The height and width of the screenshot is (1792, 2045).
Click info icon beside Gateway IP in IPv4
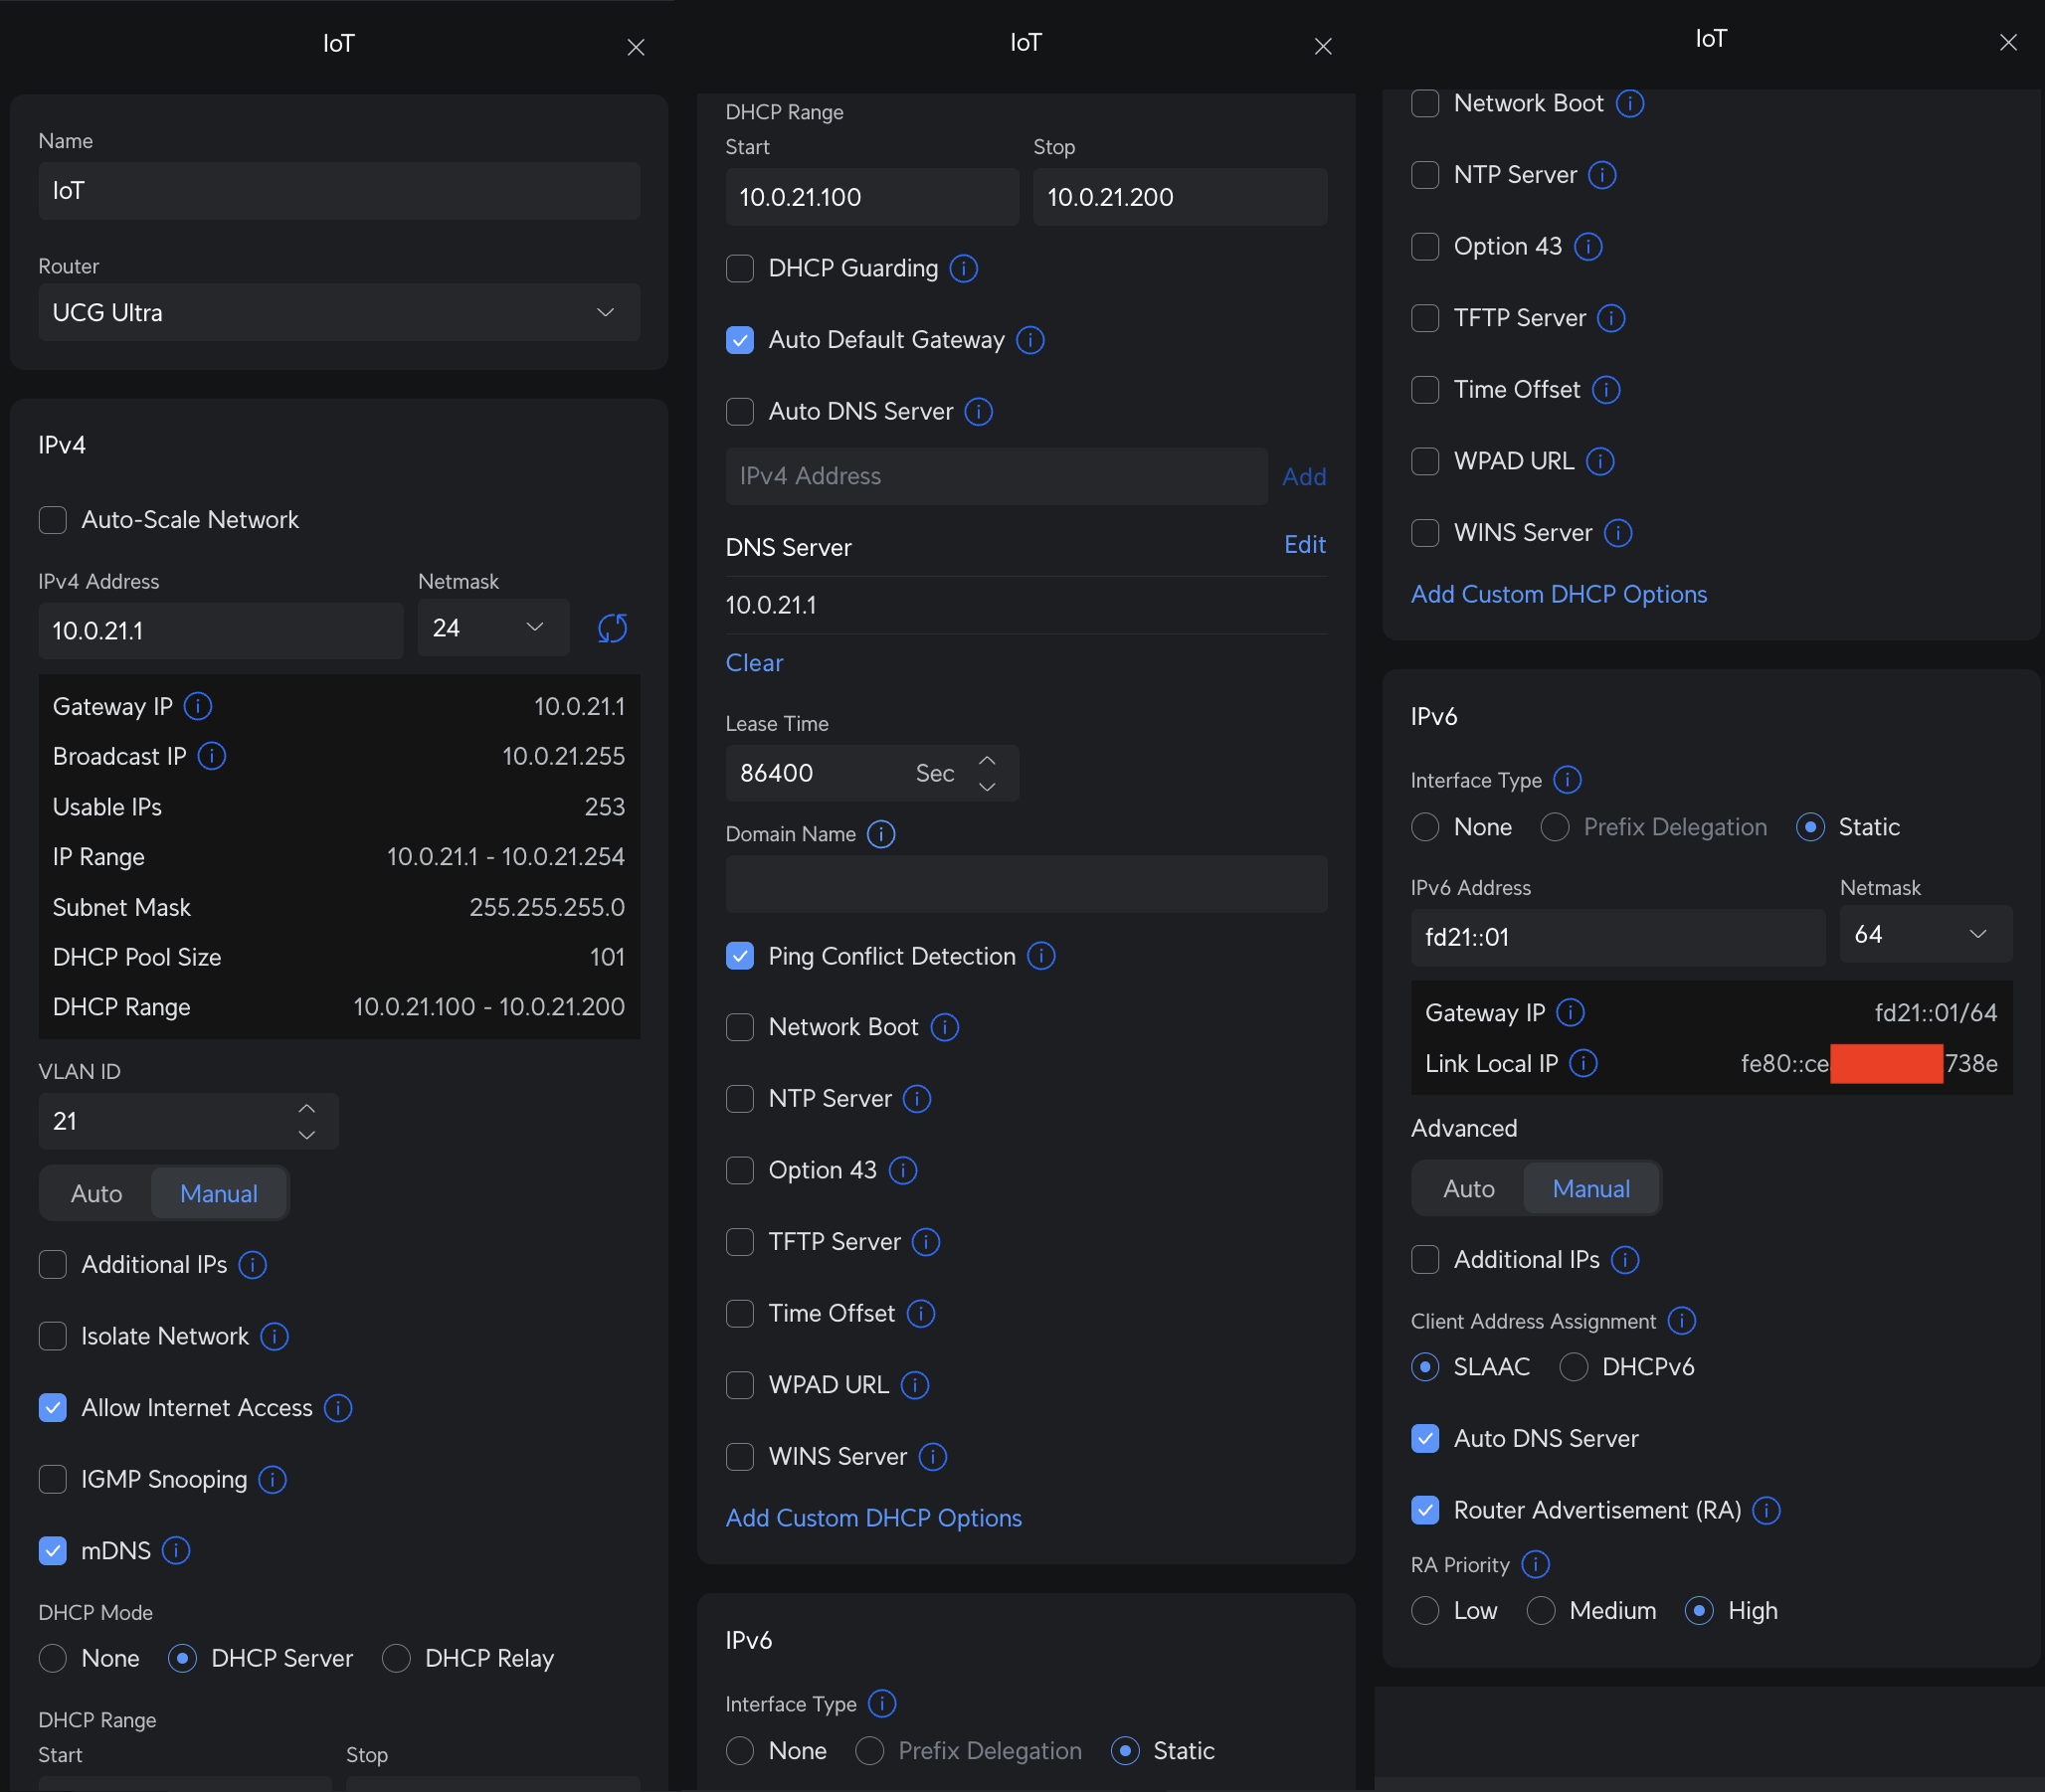(198, 707)
